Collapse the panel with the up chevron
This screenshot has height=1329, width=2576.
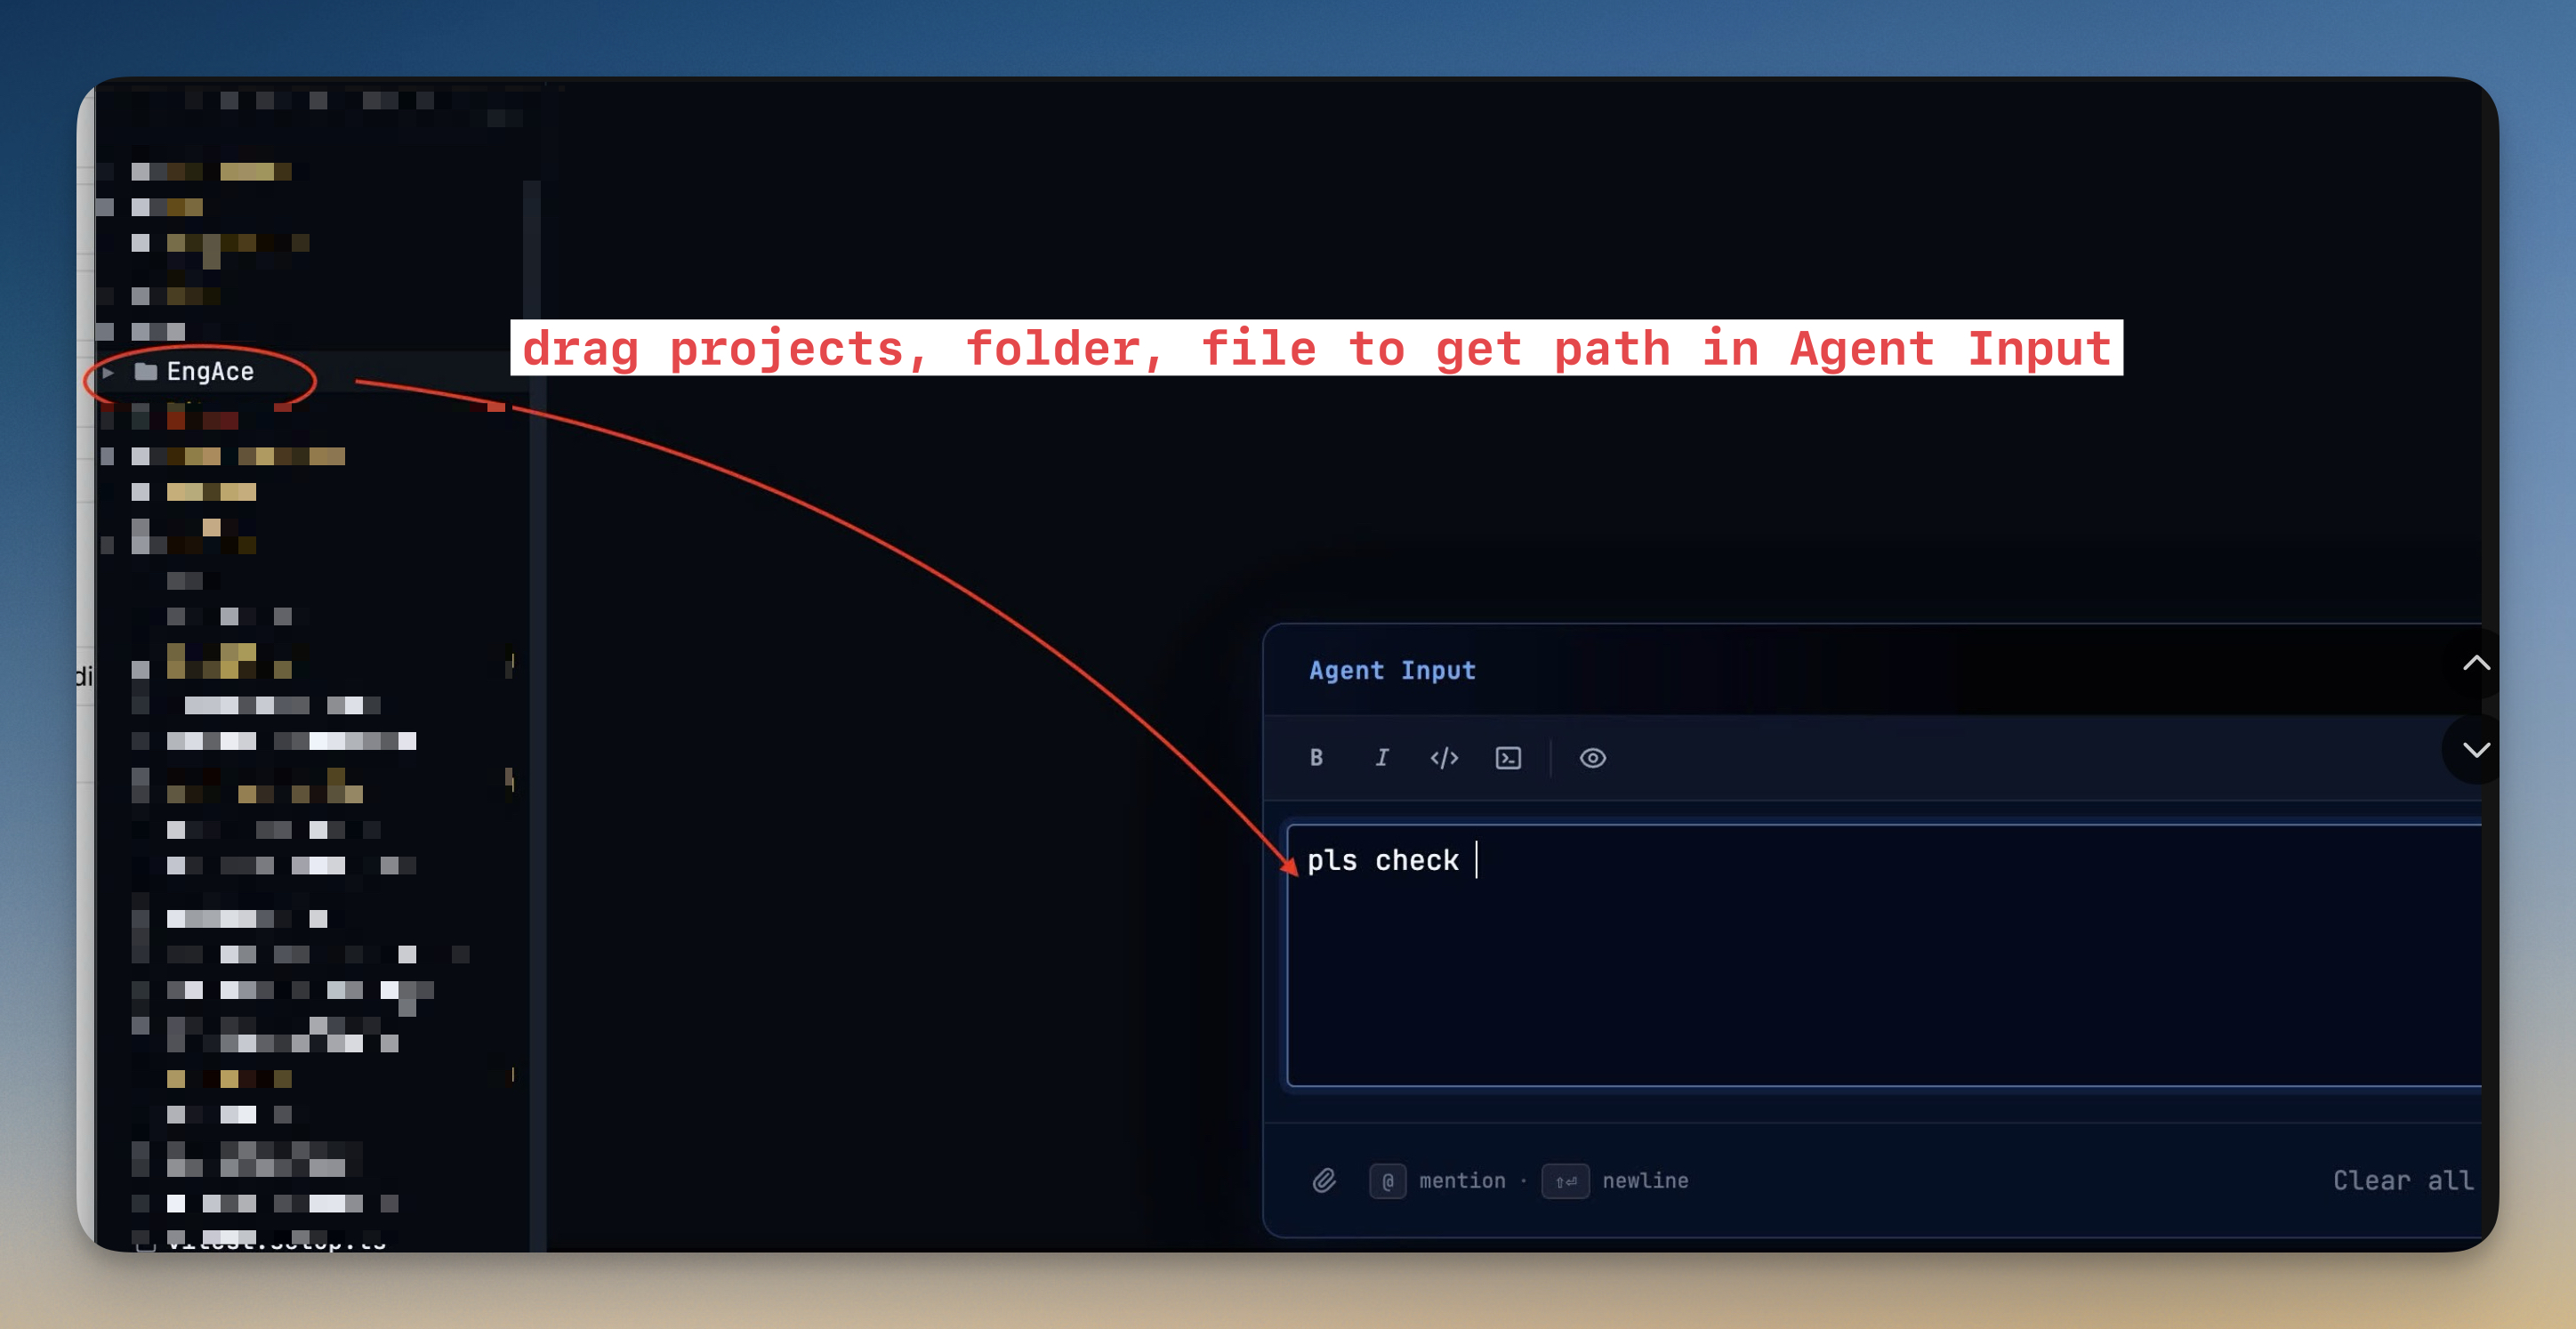(x=2476, y=663)
